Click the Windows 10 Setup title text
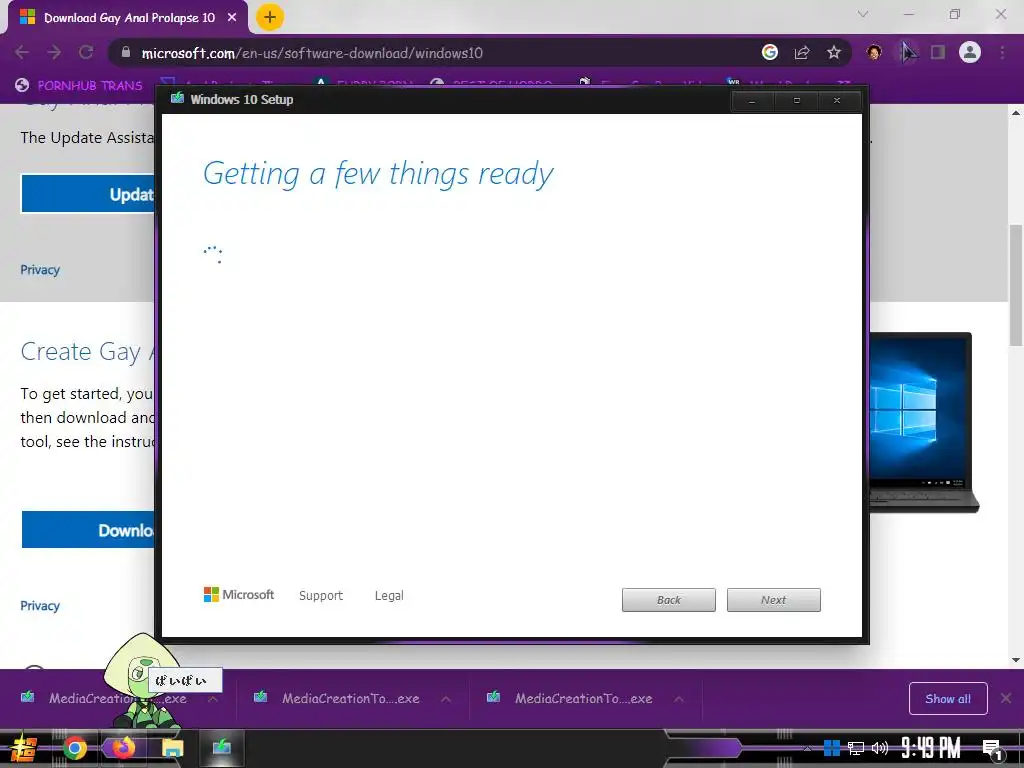This screenshot has width=1024, height=768. pos(242,99)
